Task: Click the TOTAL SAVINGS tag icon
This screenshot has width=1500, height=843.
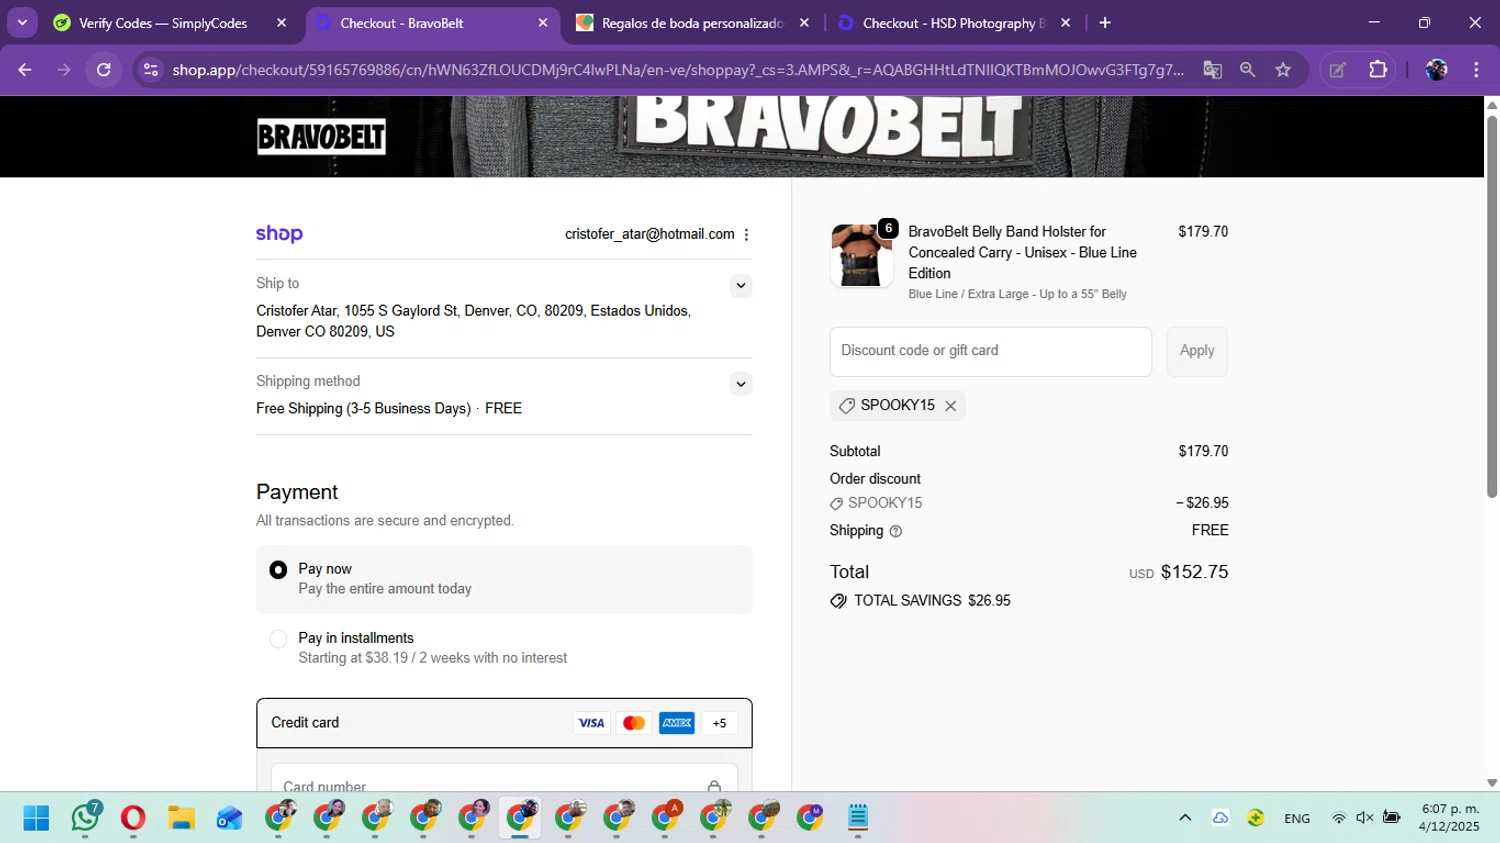Action: coord(838,601)
